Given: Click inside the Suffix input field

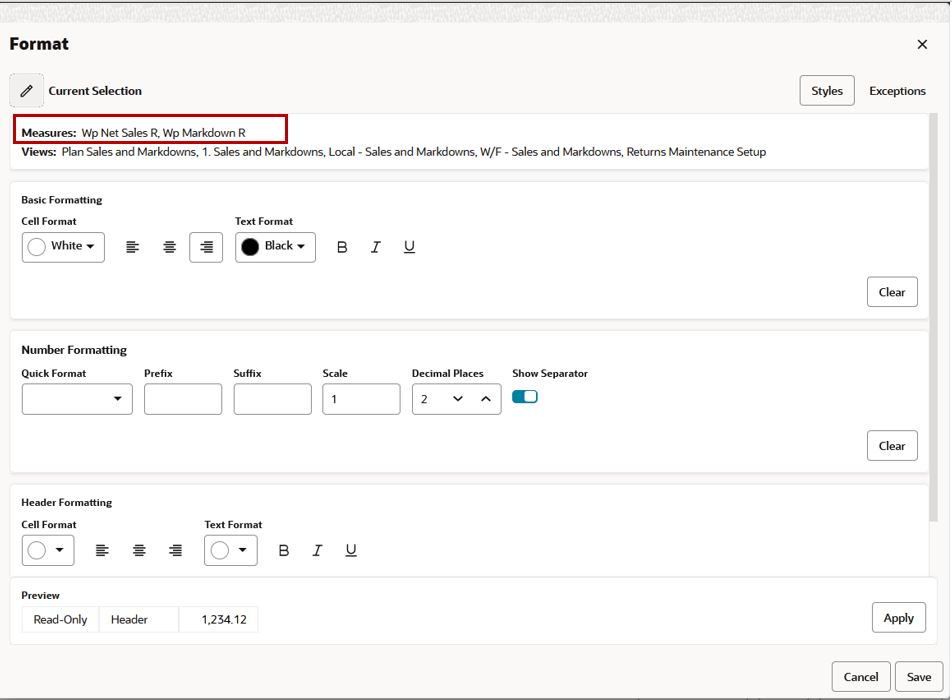Looking at the screenshot, I should 273,399.
